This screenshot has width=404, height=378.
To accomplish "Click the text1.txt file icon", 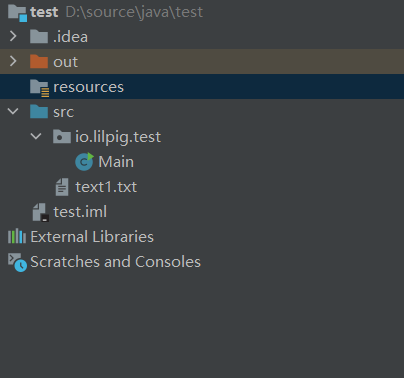I will (62, 187).
